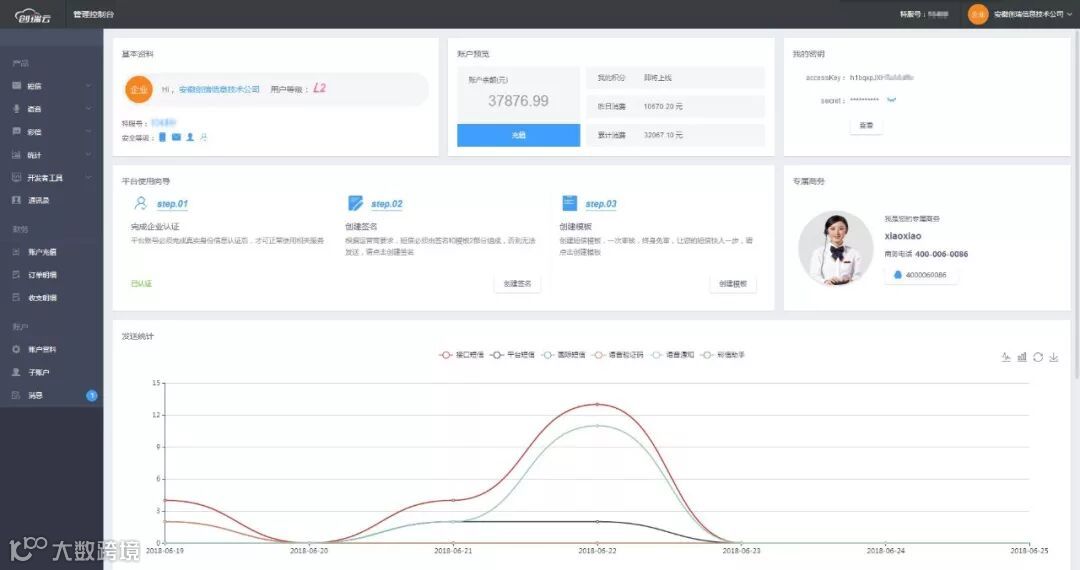Click the chart refresh/restore icon
The height and width of the screenshot is (570, 1080).
(1037, 357)
